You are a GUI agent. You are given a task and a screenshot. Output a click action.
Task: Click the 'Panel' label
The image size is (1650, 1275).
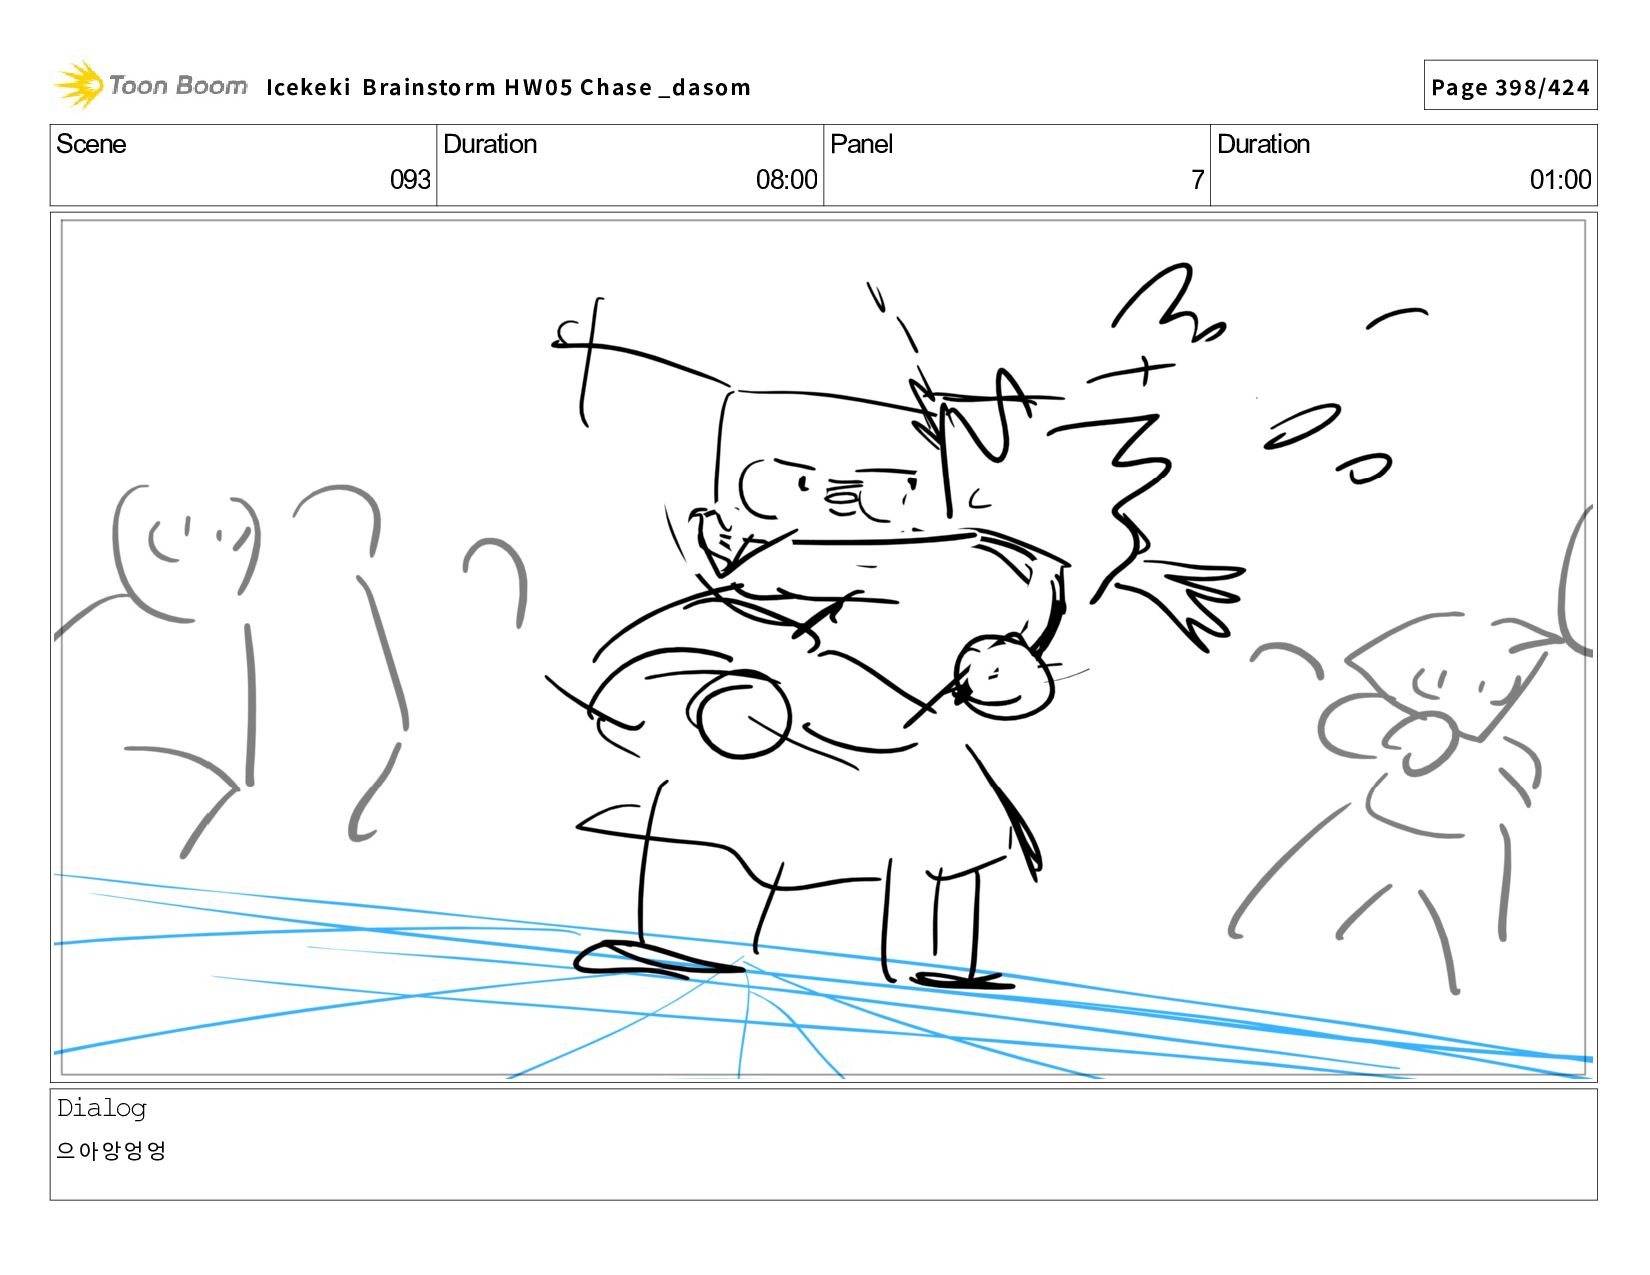pyautogui.click(x=861, y=144)
